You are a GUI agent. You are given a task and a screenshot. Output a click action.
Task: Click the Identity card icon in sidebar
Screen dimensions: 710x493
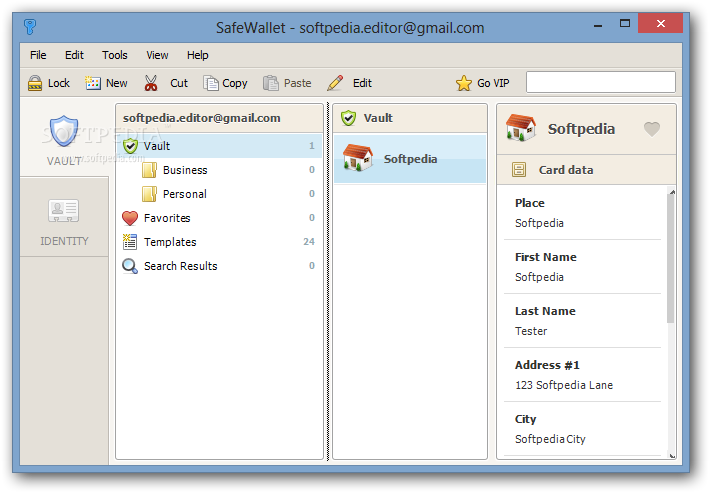(x=64, y=211)
